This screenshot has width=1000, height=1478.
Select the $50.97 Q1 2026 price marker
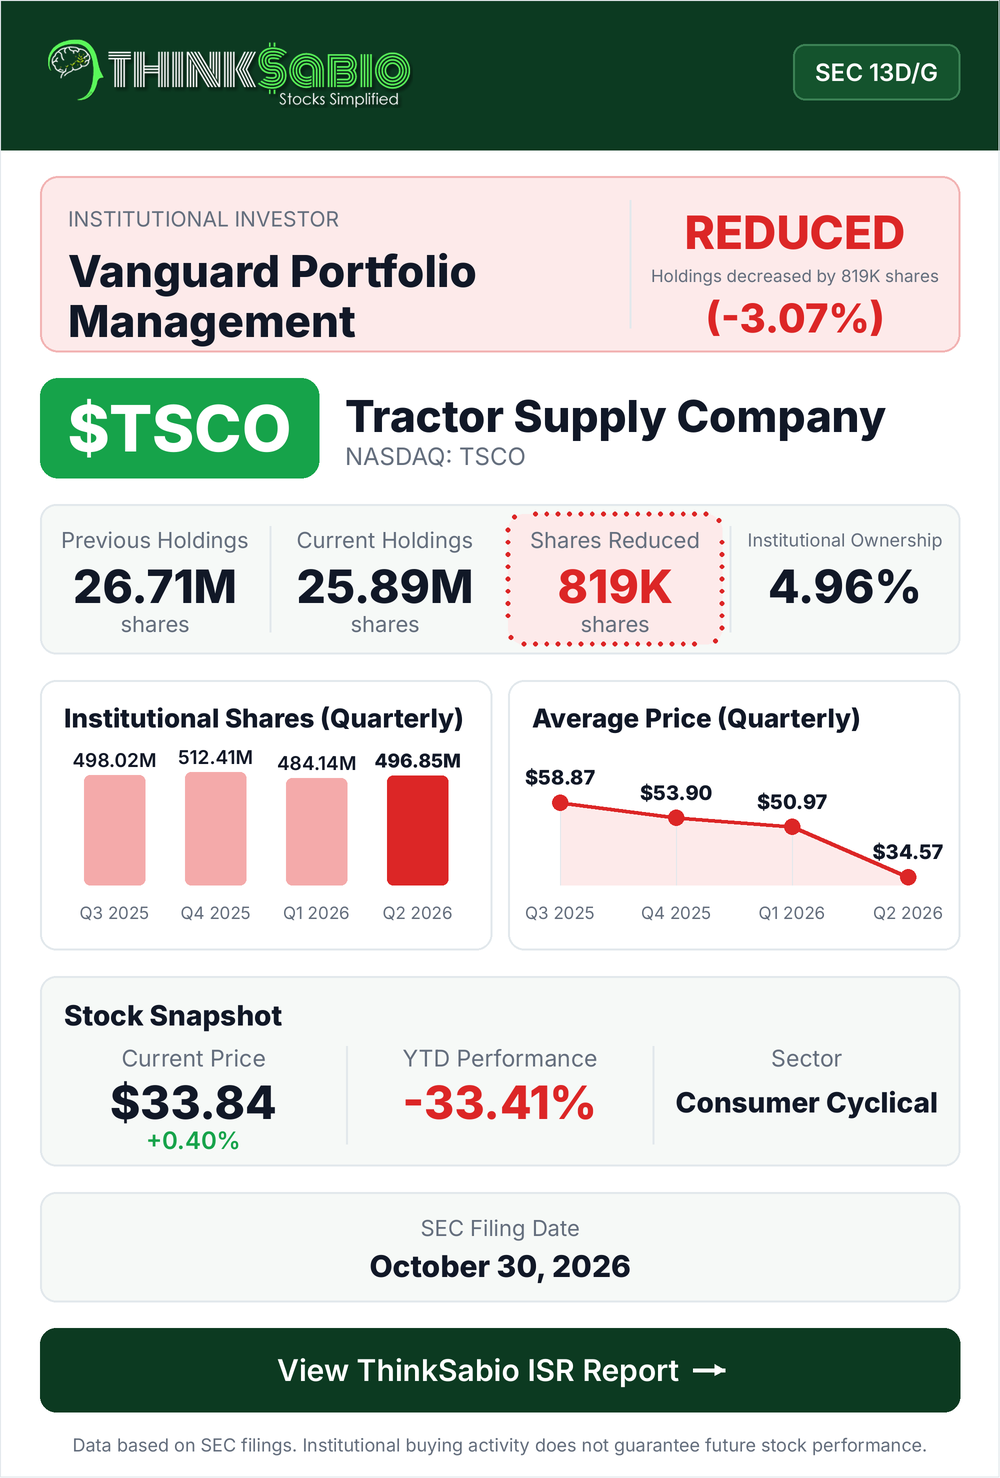(792, 827)
